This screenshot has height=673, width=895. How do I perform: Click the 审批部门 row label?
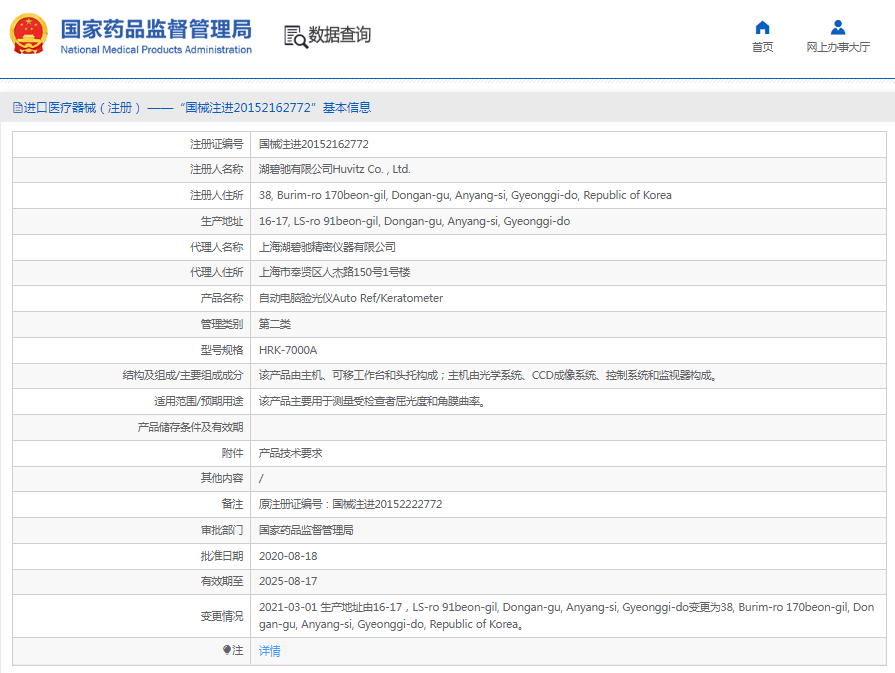click(221, 530)
